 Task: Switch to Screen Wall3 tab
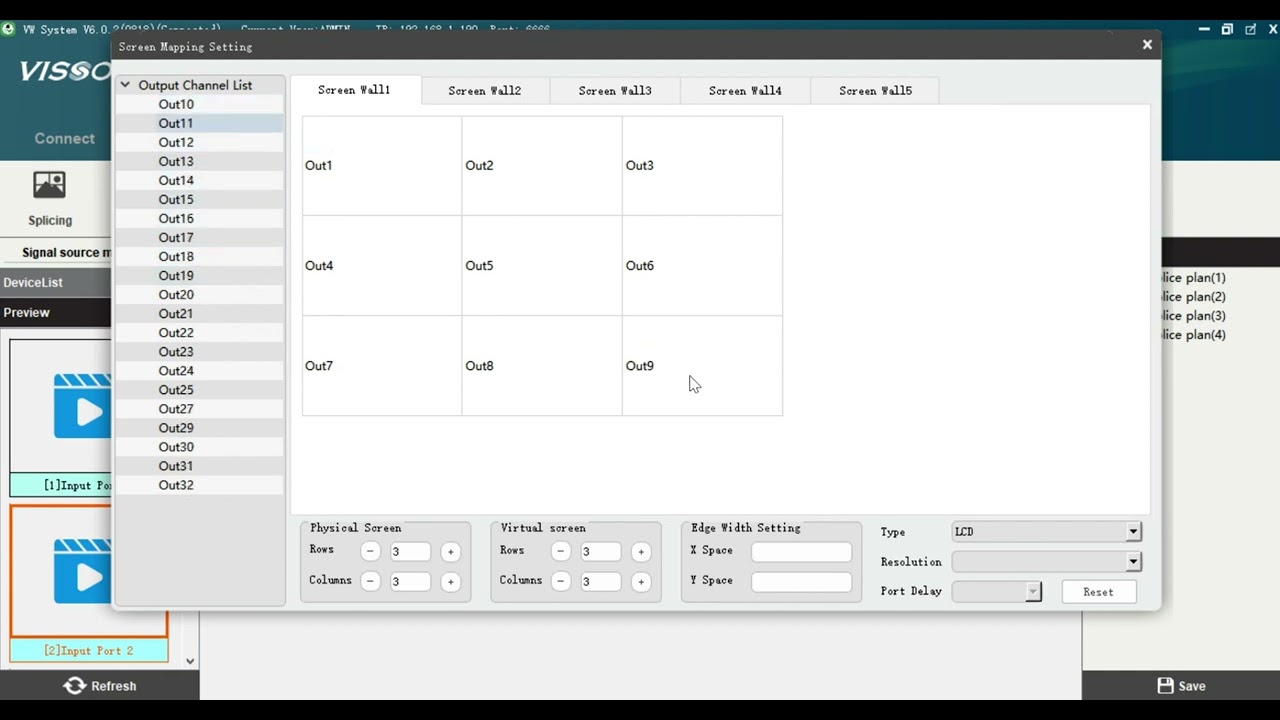tap(615, 91)
